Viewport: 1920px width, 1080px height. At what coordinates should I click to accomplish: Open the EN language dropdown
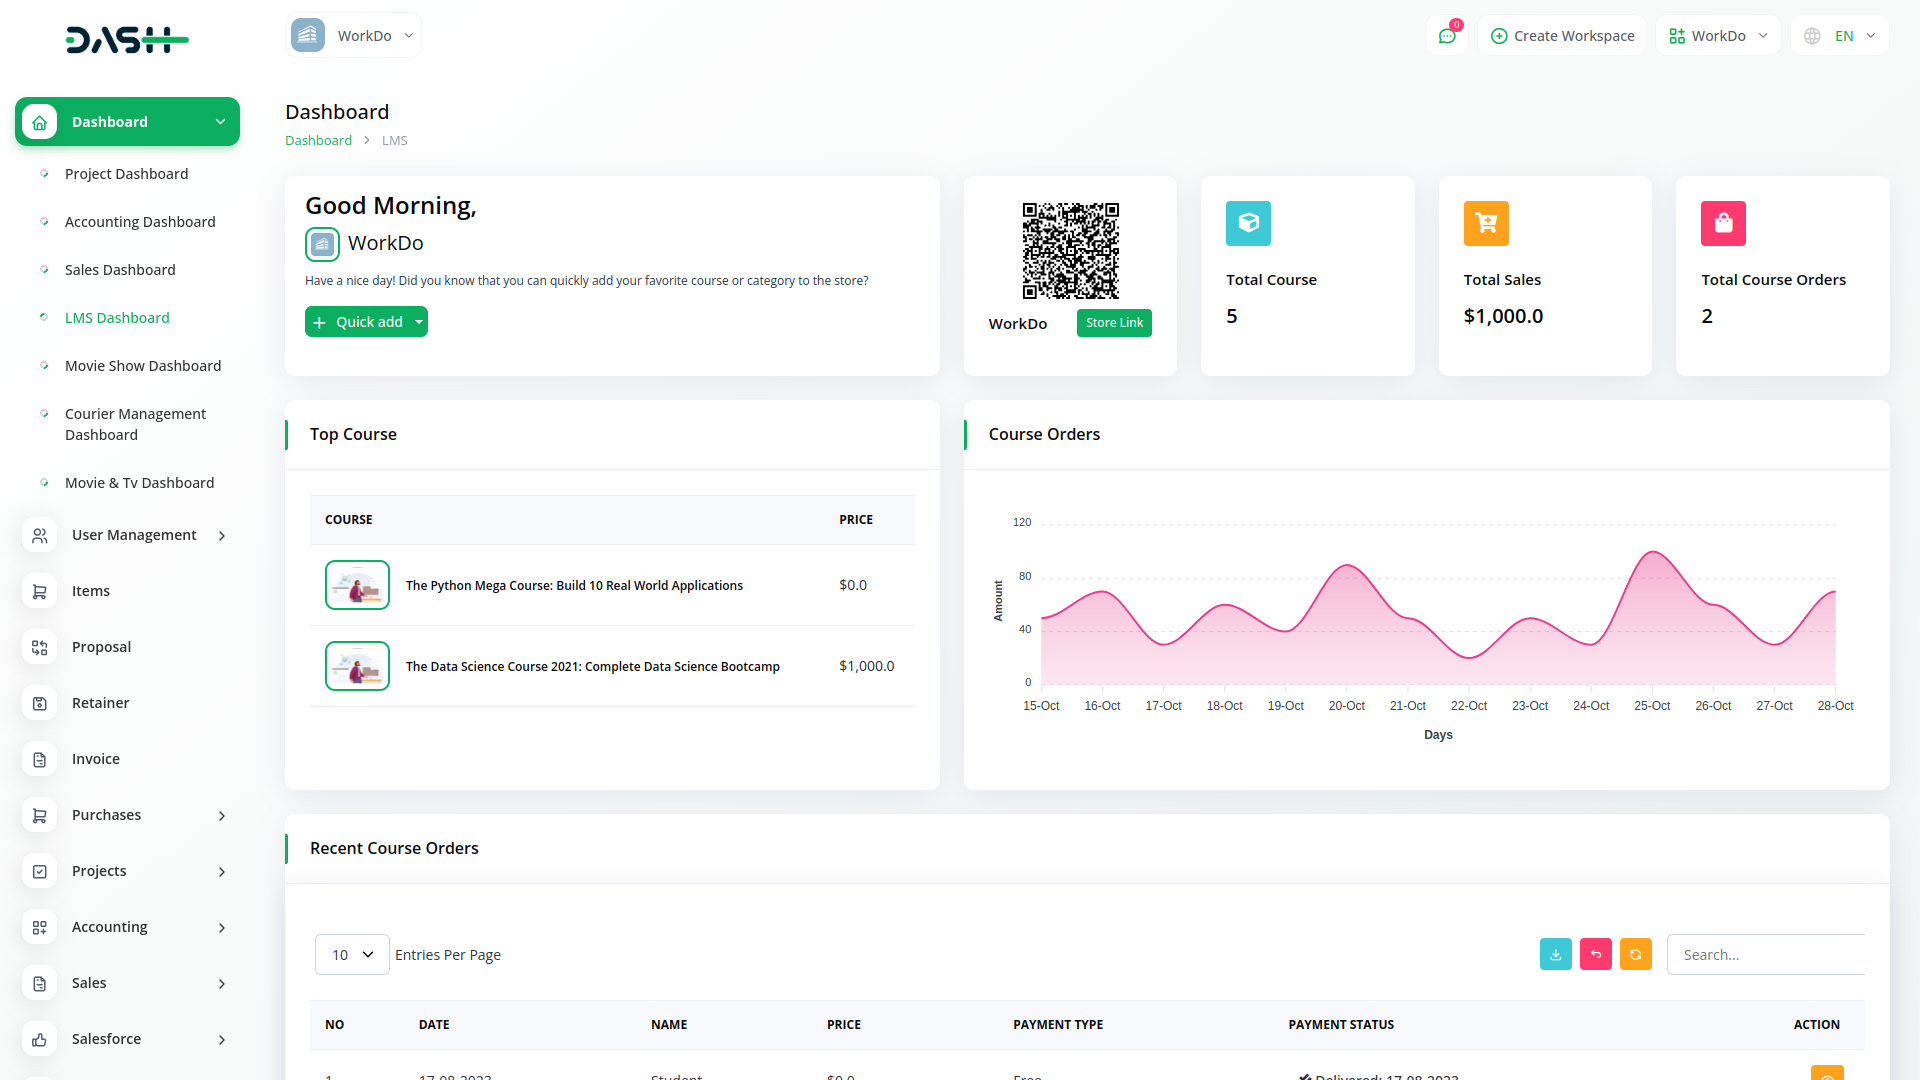coord(1841,36)
